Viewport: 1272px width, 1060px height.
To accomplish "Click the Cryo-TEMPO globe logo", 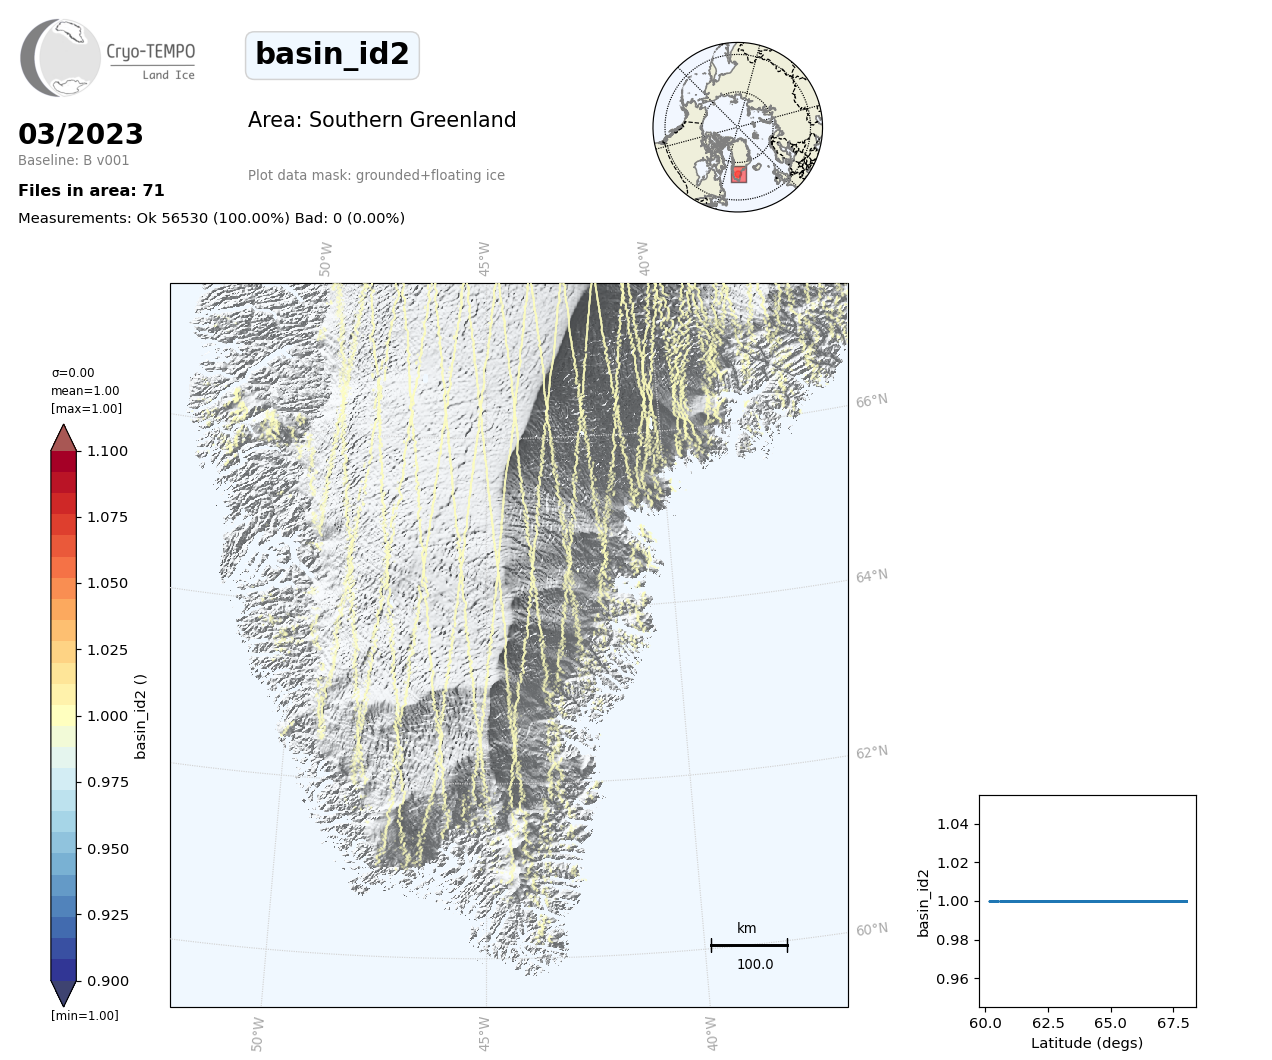I will point(60,57).
